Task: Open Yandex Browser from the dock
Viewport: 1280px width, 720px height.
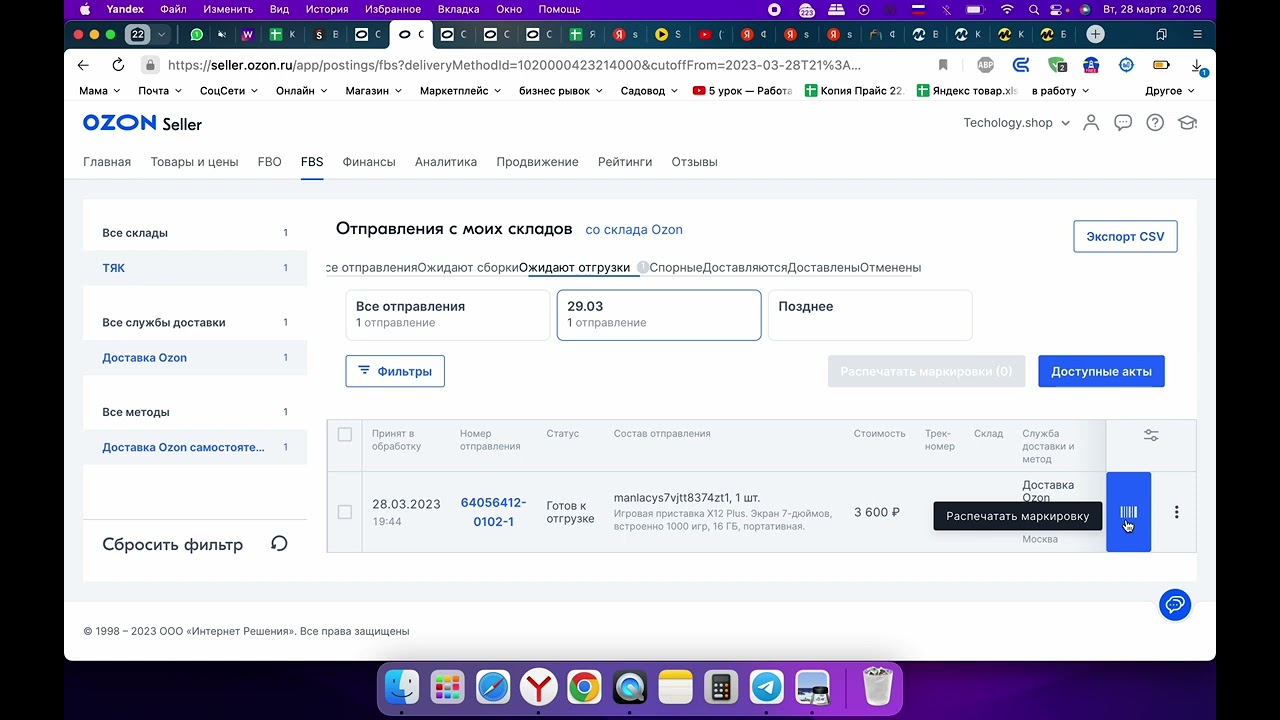Action: [539, 688]
